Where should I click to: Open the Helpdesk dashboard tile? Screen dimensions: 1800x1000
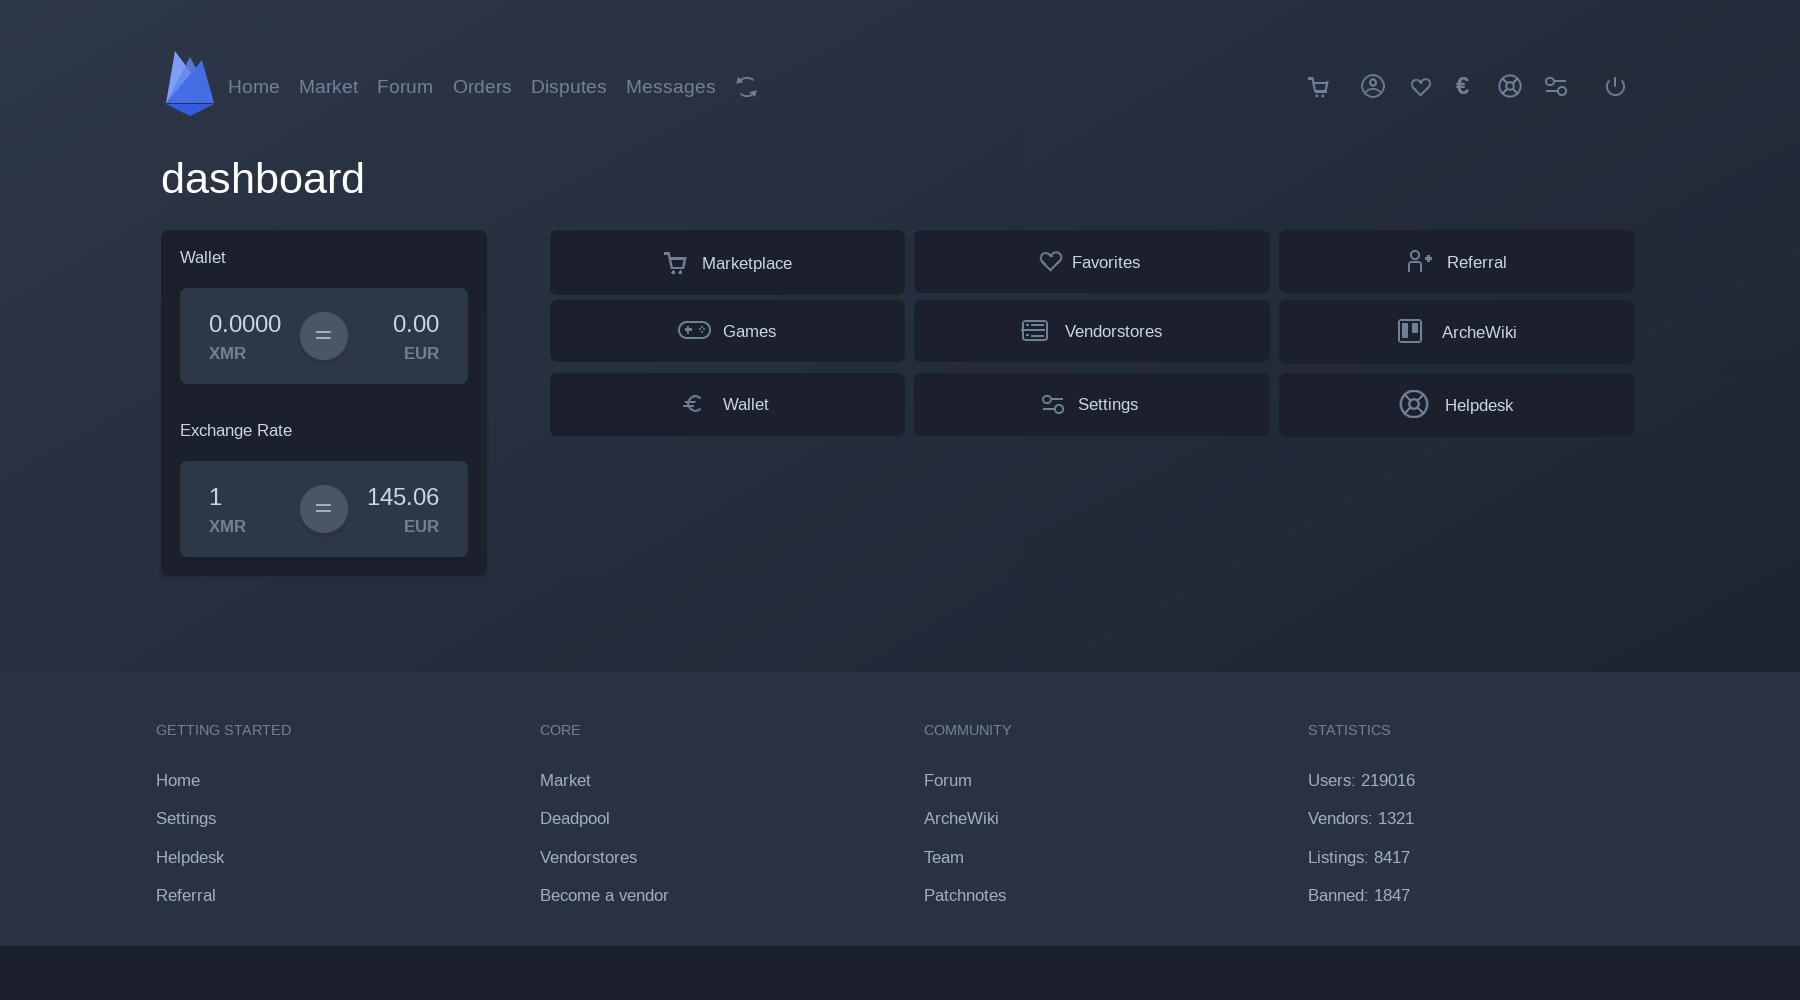coord(1456,405)
